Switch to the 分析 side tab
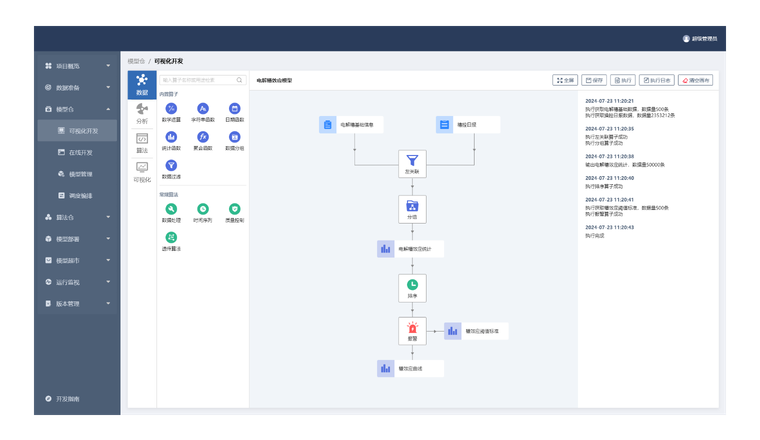Image resolution: width=760 pixels, height=440 pixels. (142, 113)
